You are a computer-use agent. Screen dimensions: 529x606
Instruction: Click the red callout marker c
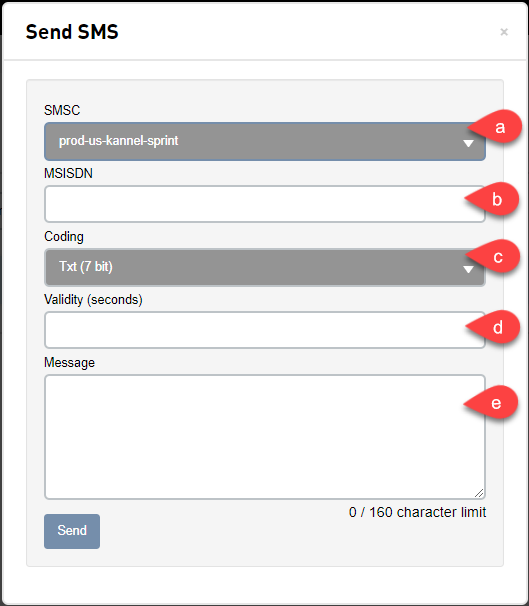click(493, 256)
